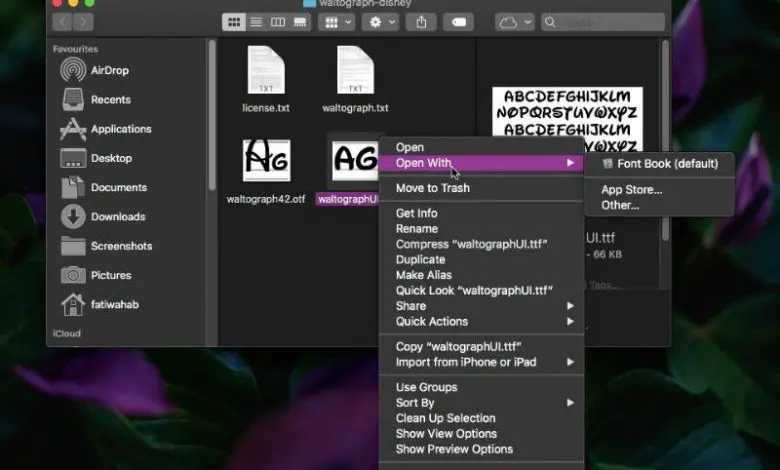The height and width of the screenshot is (470, 780).
Task: Click the Favourites sidebar heading
Action: 75,49
